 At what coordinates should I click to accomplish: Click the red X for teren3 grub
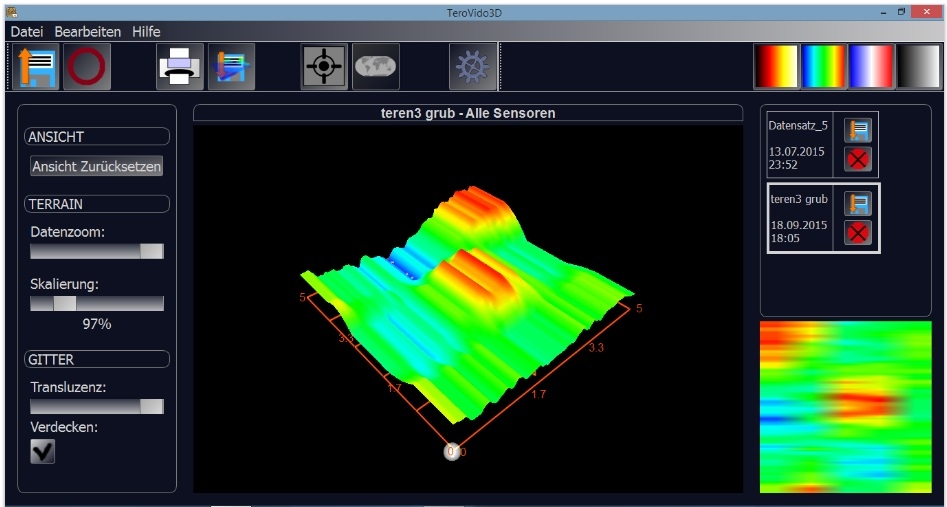857,233
